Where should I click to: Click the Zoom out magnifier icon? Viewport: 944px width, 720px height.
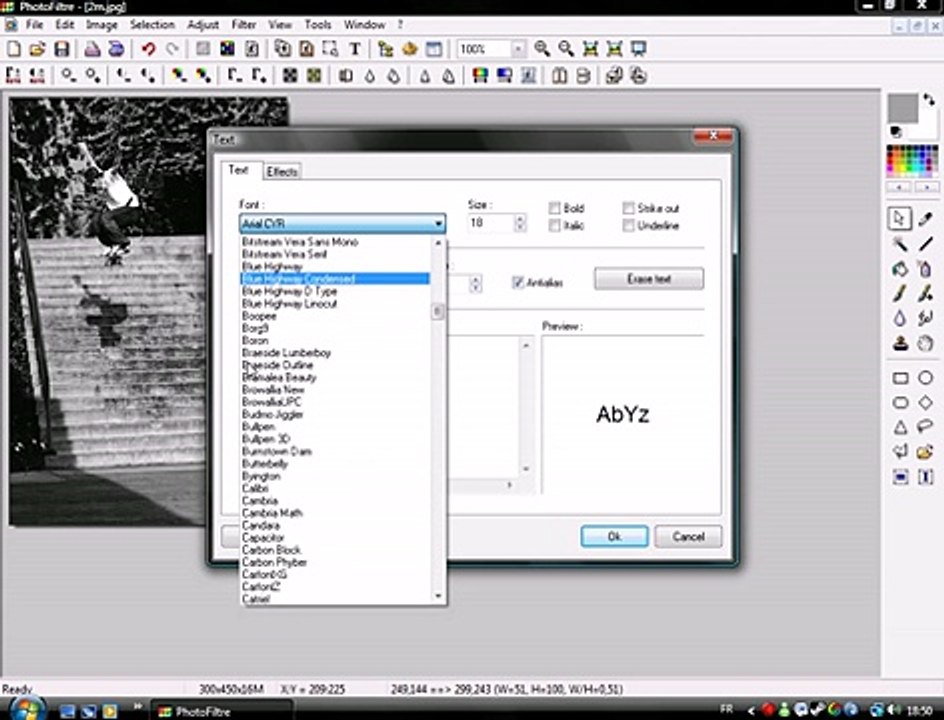566,49
